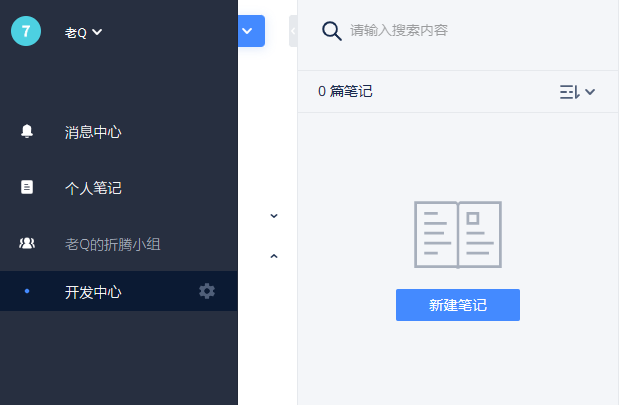Click the magnifier search icon
624x405 pixels.
coord(332,31)
